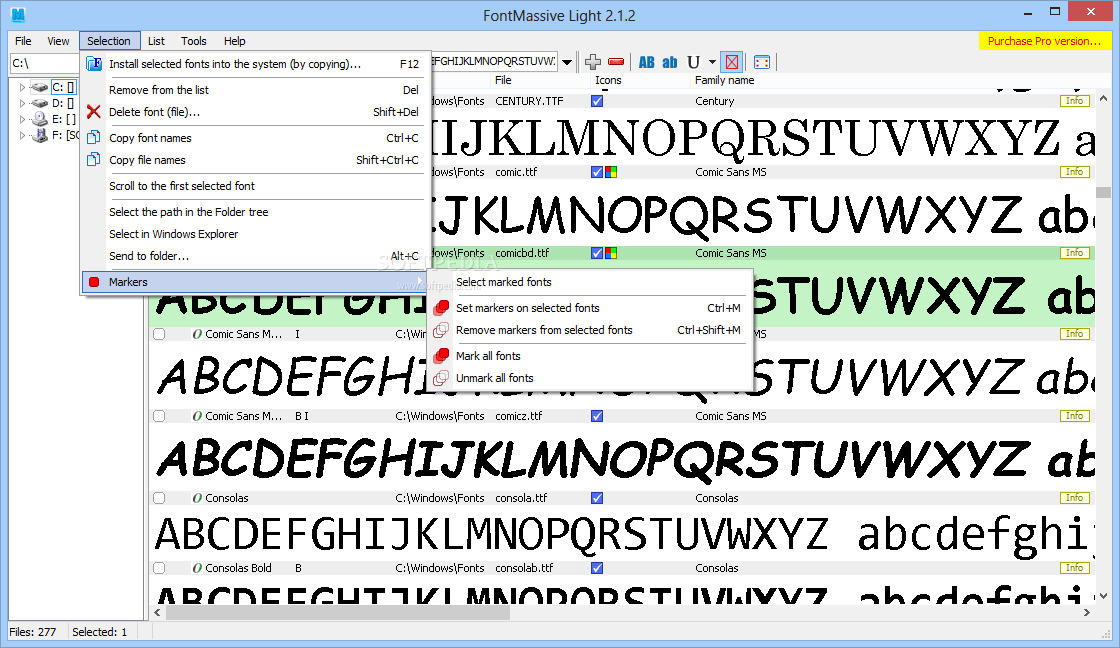The image size is (1120, 648).
Task: Toggle the Consolas Bold row checkbox
Action: (159, 568)
